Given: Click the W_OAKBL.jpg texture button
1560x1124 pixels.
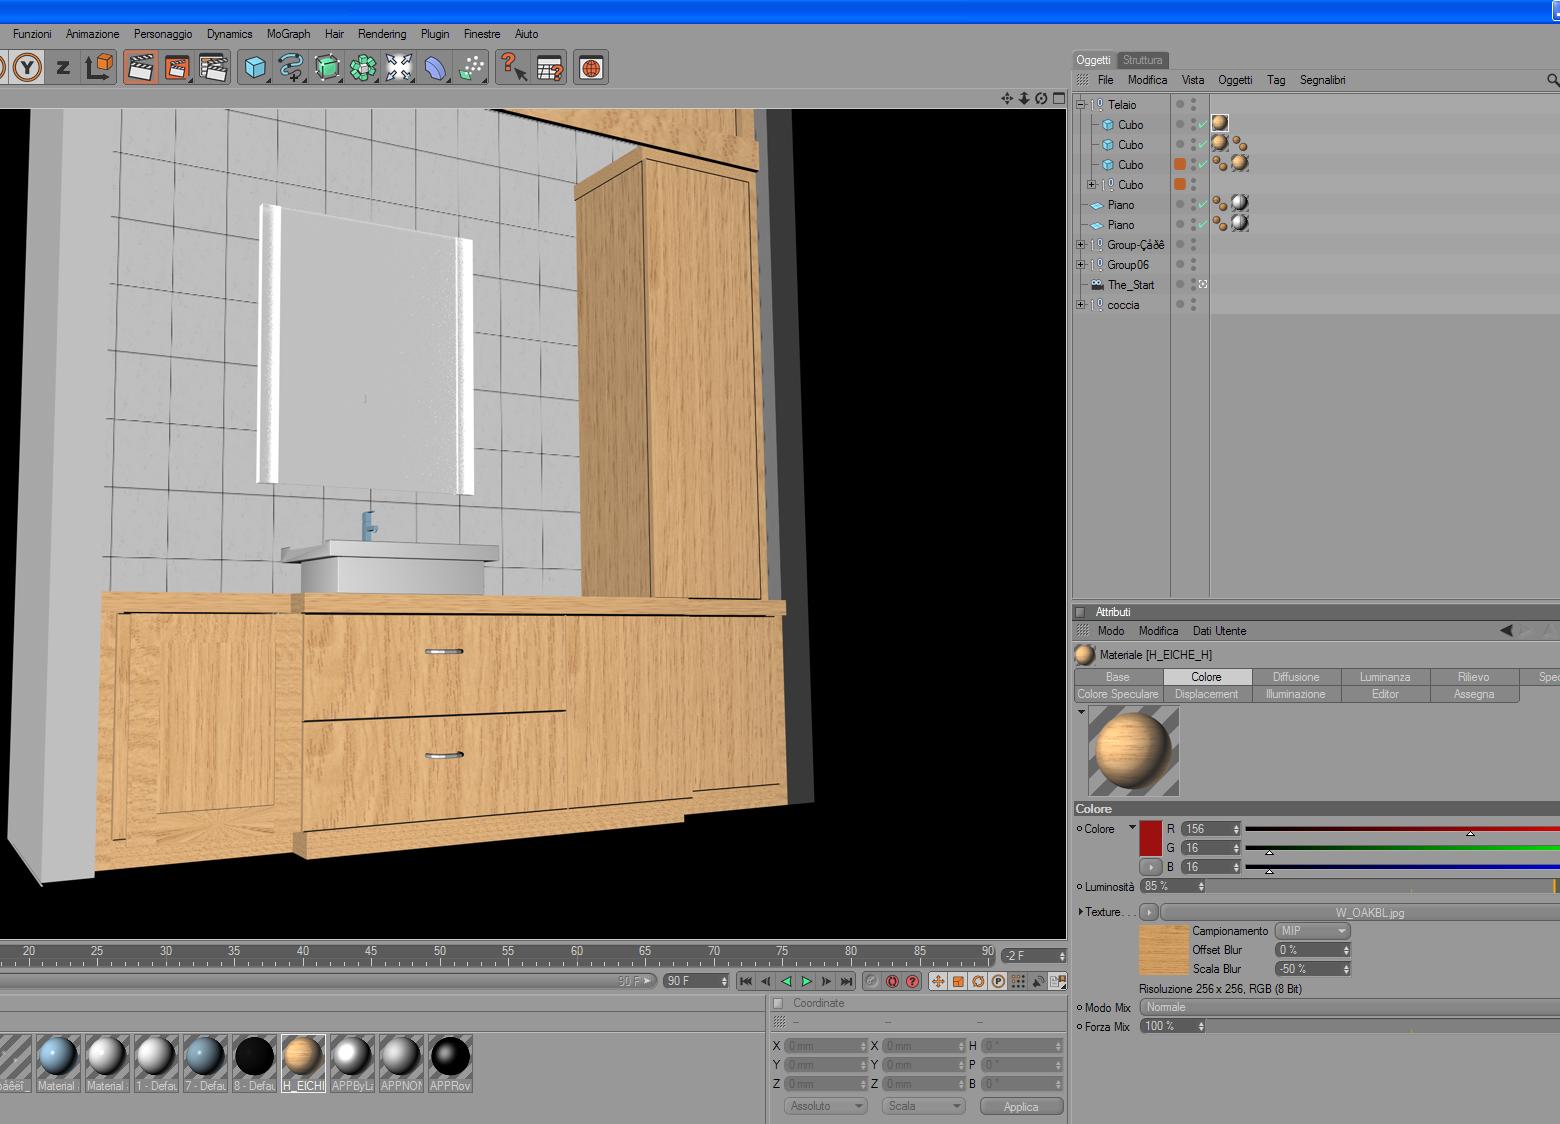Looking at the screenshot, I should click(x=1360, y=912).
